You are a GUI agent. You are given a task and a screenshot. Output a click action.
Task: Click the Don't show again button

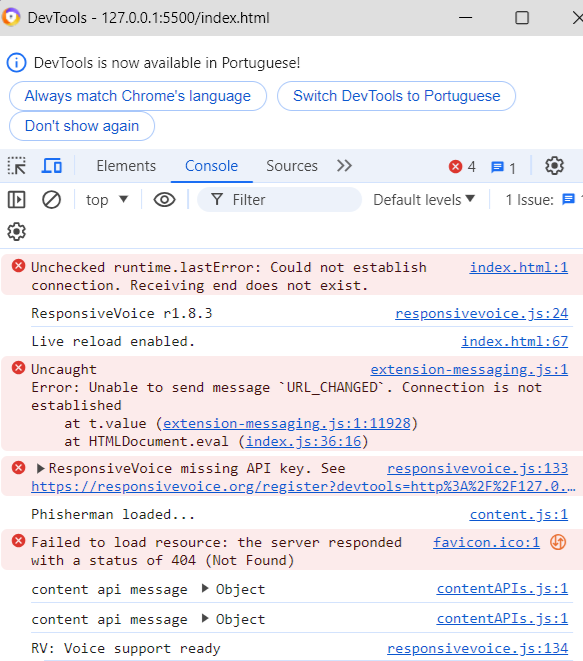[x=82, y=126]
